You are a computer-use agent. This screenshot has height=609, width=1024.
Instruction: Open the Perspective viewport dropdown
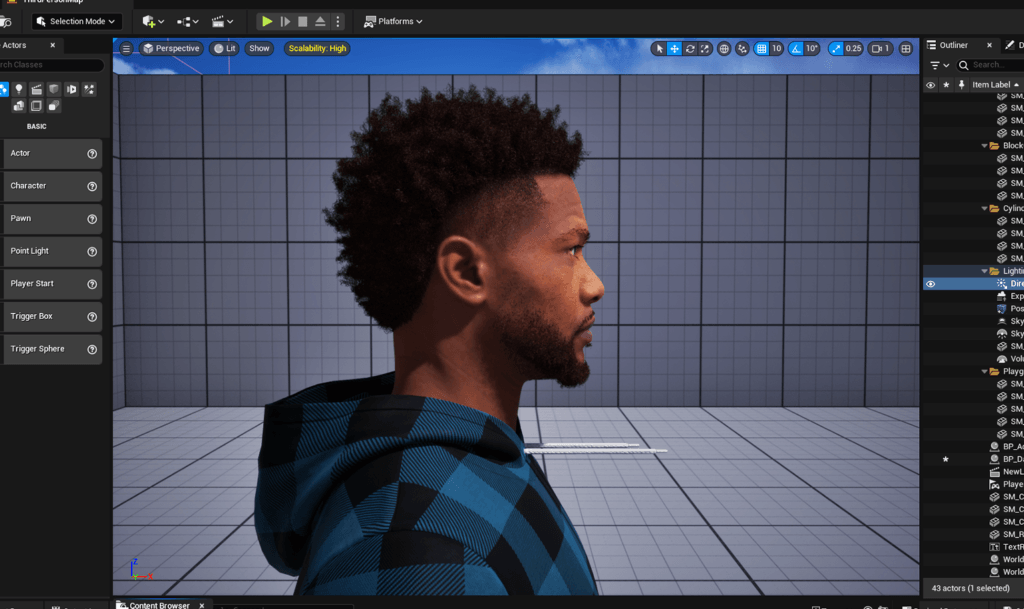click(170, 47)
